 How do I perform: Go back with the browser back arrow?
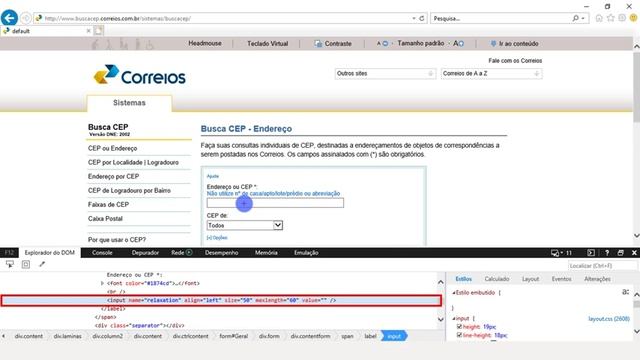click(x=9, y=18)
